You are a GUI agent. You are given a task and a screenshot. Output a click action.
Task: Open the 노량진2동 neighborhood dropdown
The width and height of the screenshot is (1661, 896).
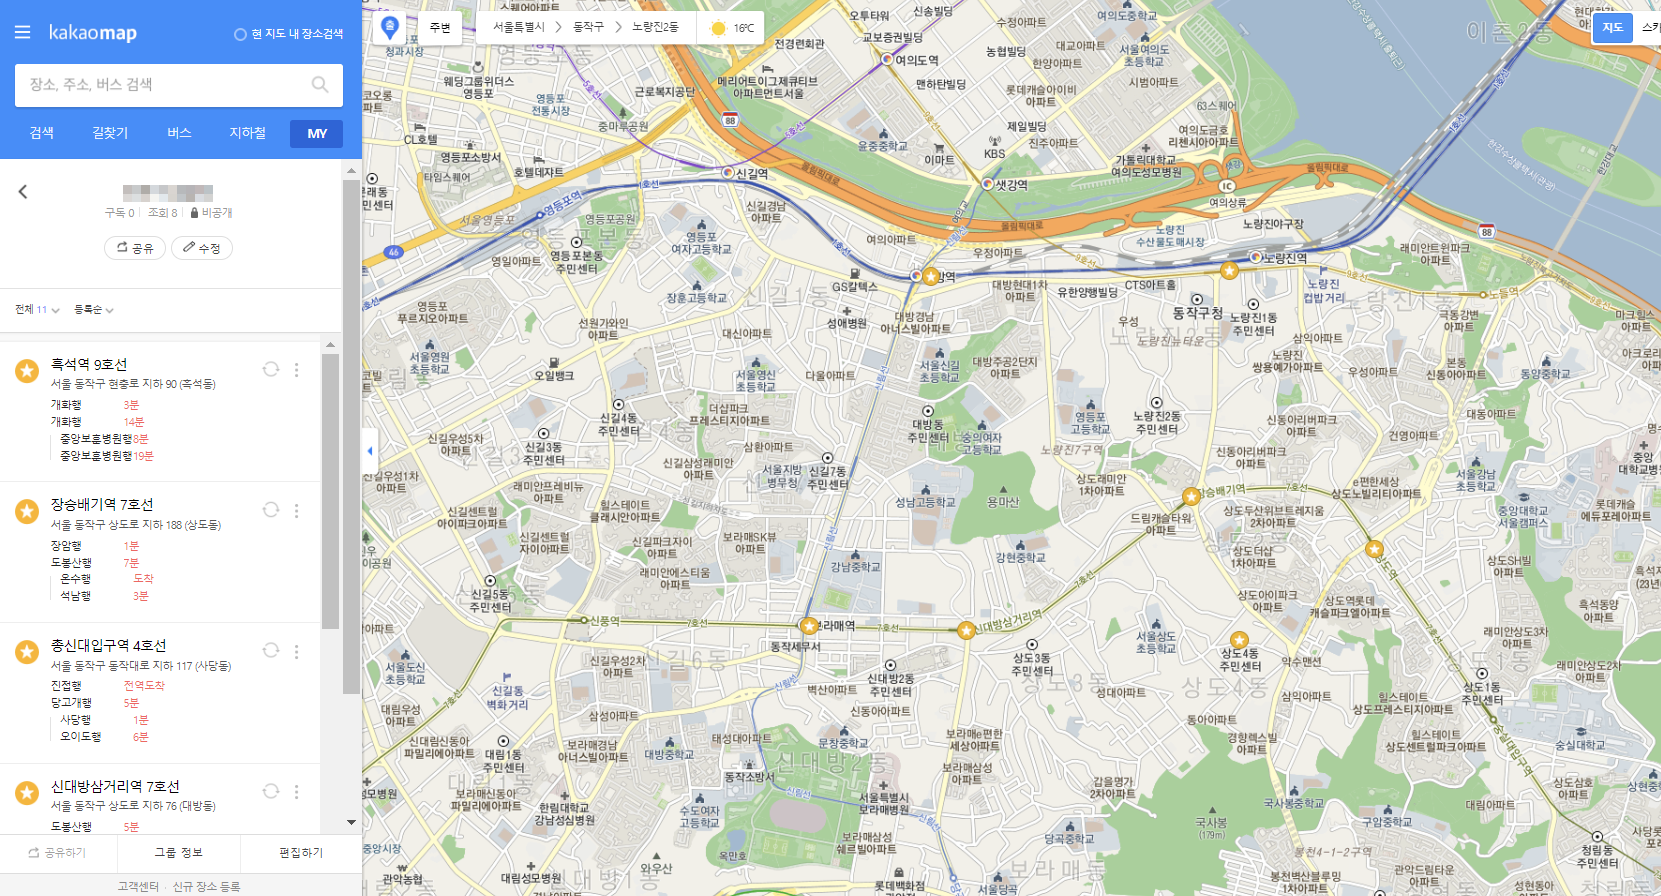655,27
